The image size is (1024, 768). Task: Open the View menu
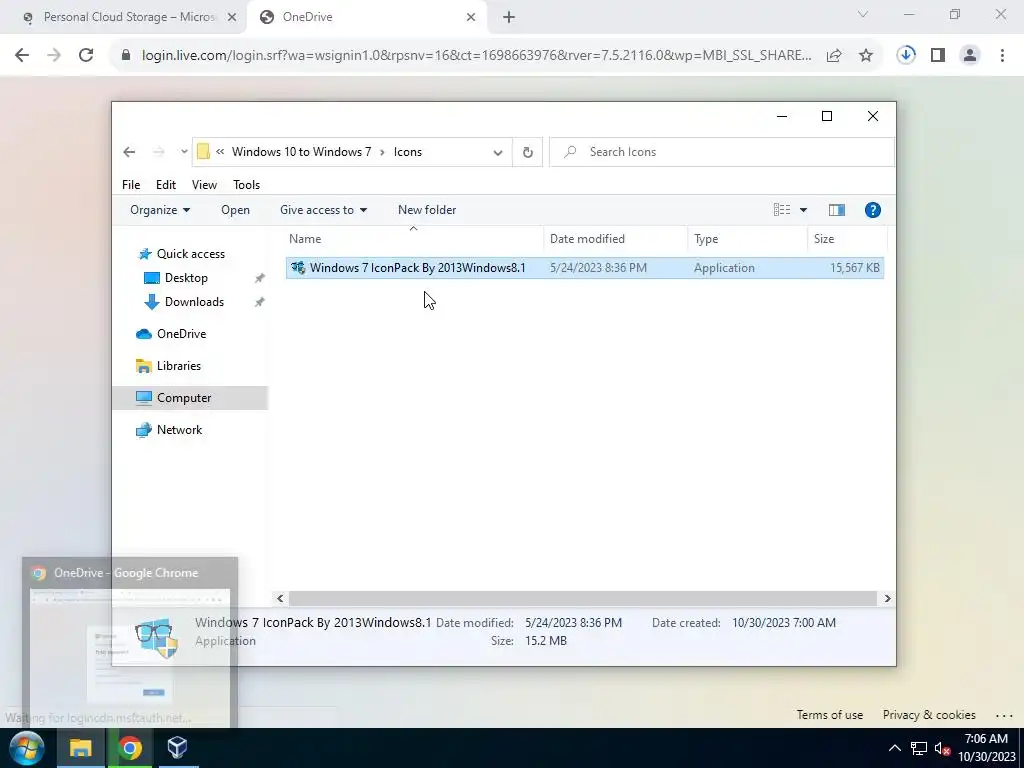pos(204,185)
